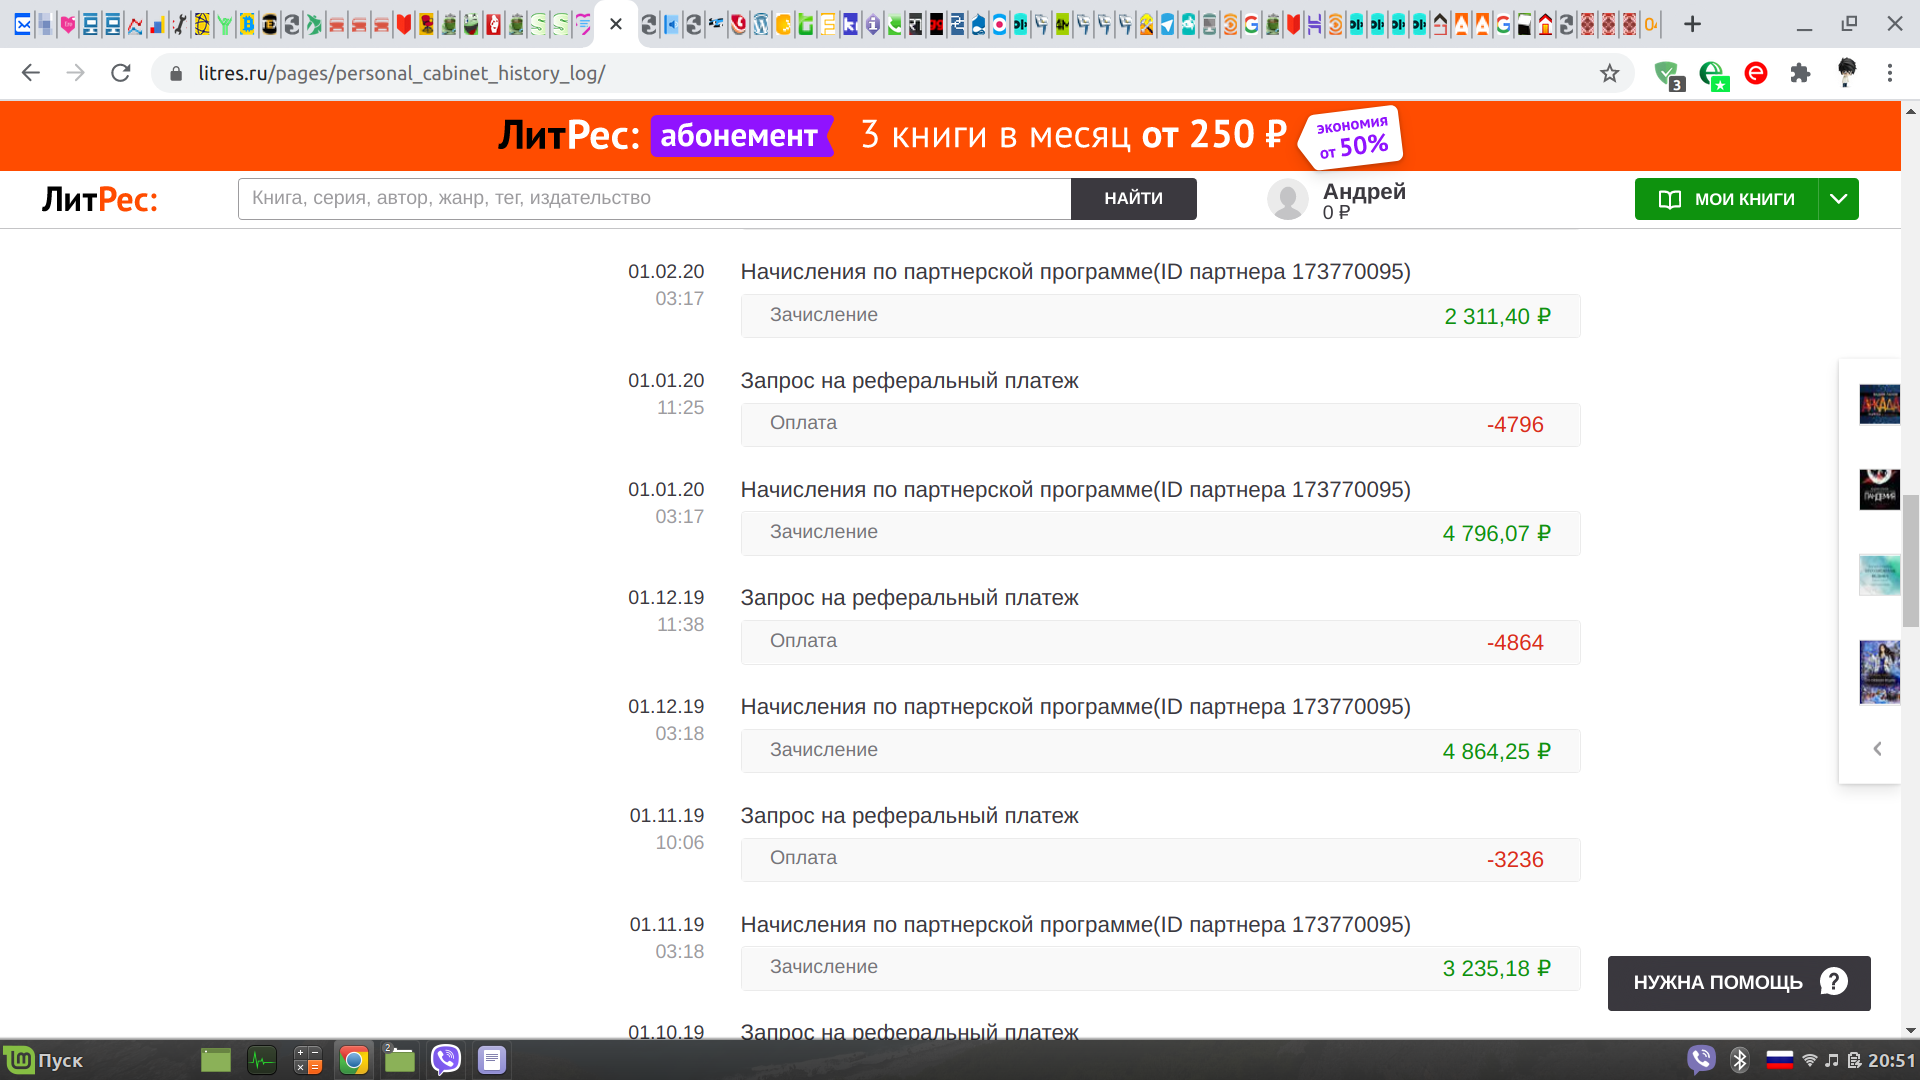1920x1080 pixels.
Task: Click the bookmark star icon in address bar
Action: (x=1609, y=73)
